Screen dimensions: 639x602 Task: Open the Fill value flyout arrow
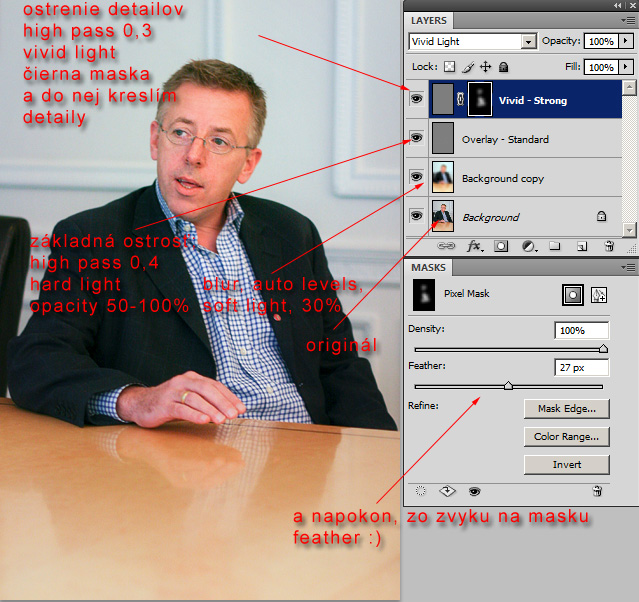(x=625, y=67)
